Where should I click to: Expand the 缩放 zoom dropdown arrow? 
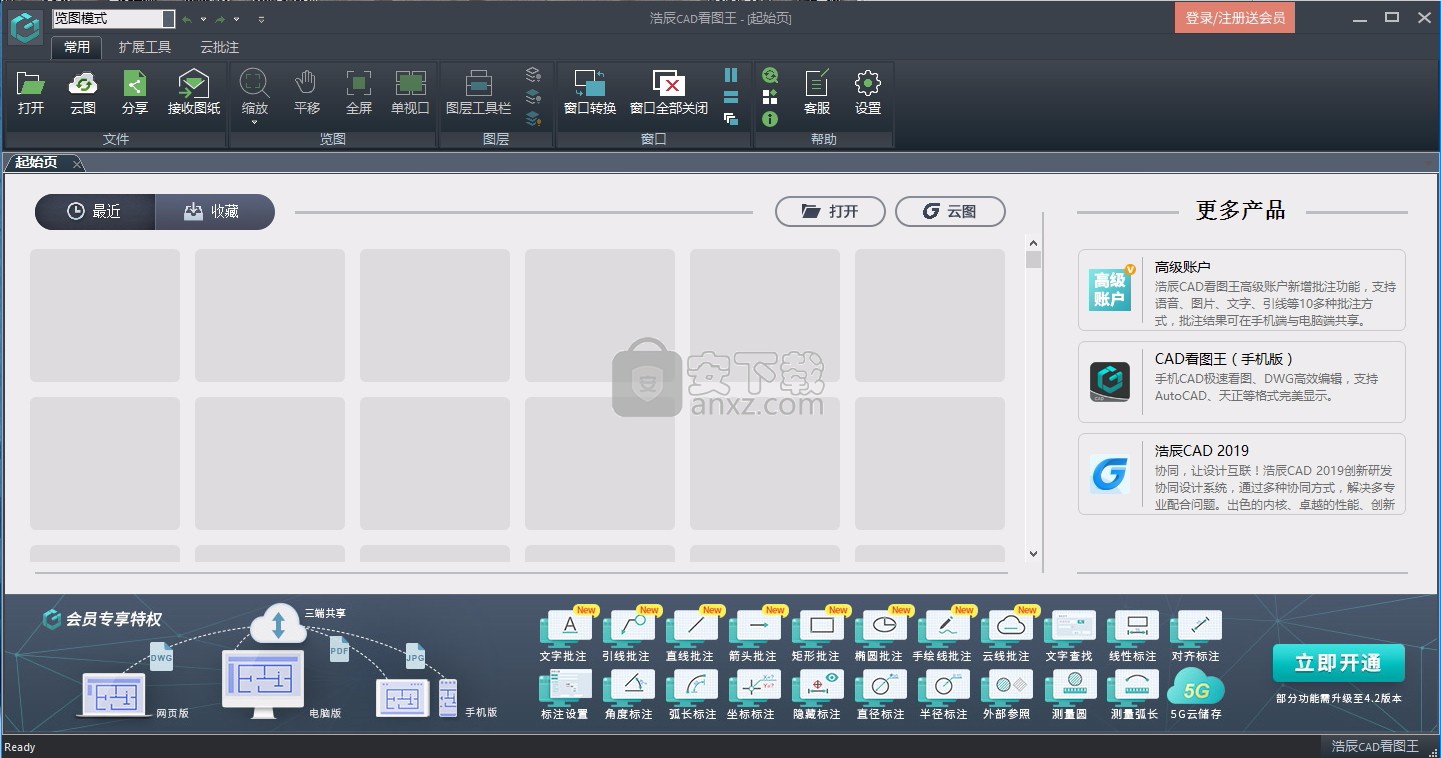254,122
